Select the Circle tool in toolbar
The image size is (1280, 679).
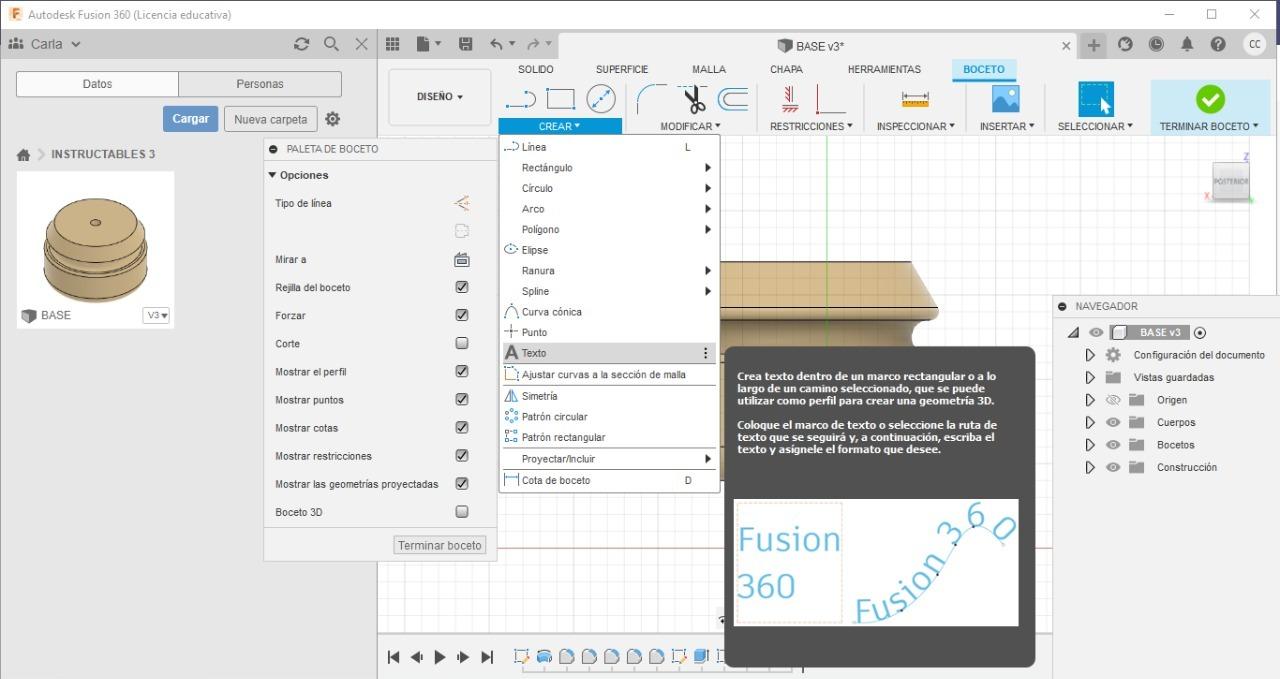pos(600,98)
